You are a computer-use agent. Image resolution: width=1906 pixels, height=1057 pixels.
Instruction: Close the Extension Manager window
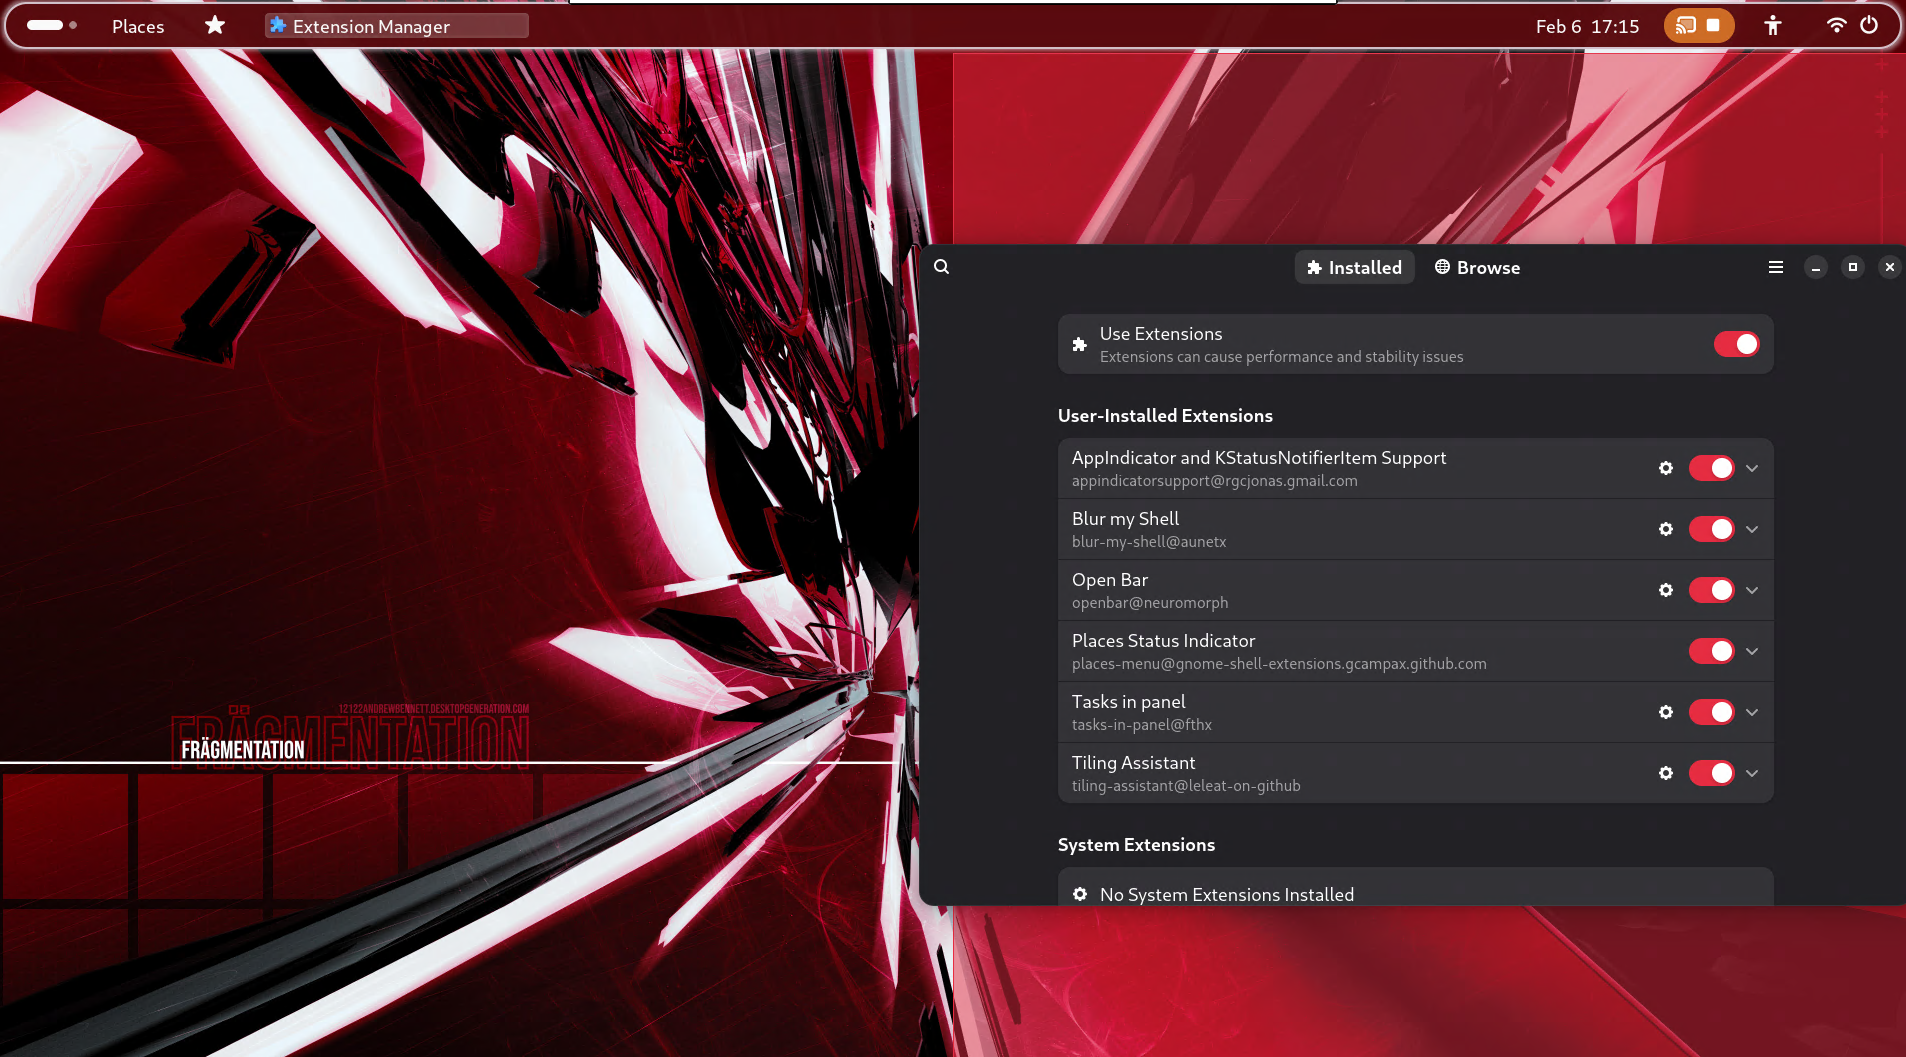(x=1890, y=267)
